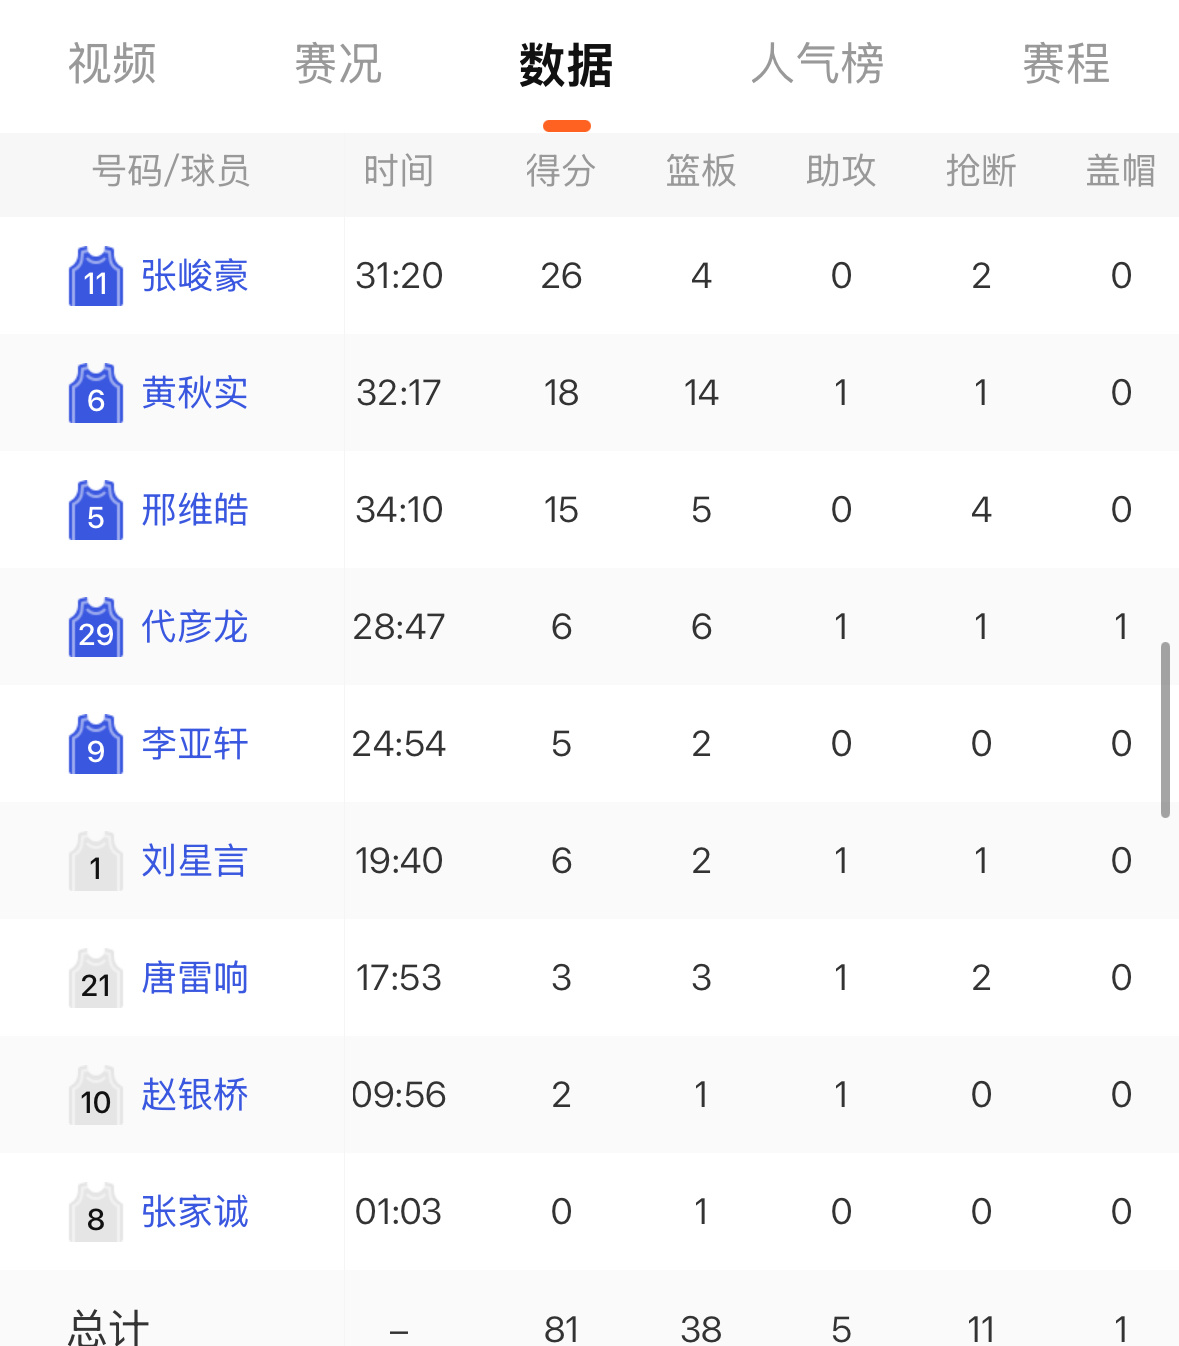Open player 张峻豪 profile
This screenshot has width=1179, height=1346.
(195, 276)
